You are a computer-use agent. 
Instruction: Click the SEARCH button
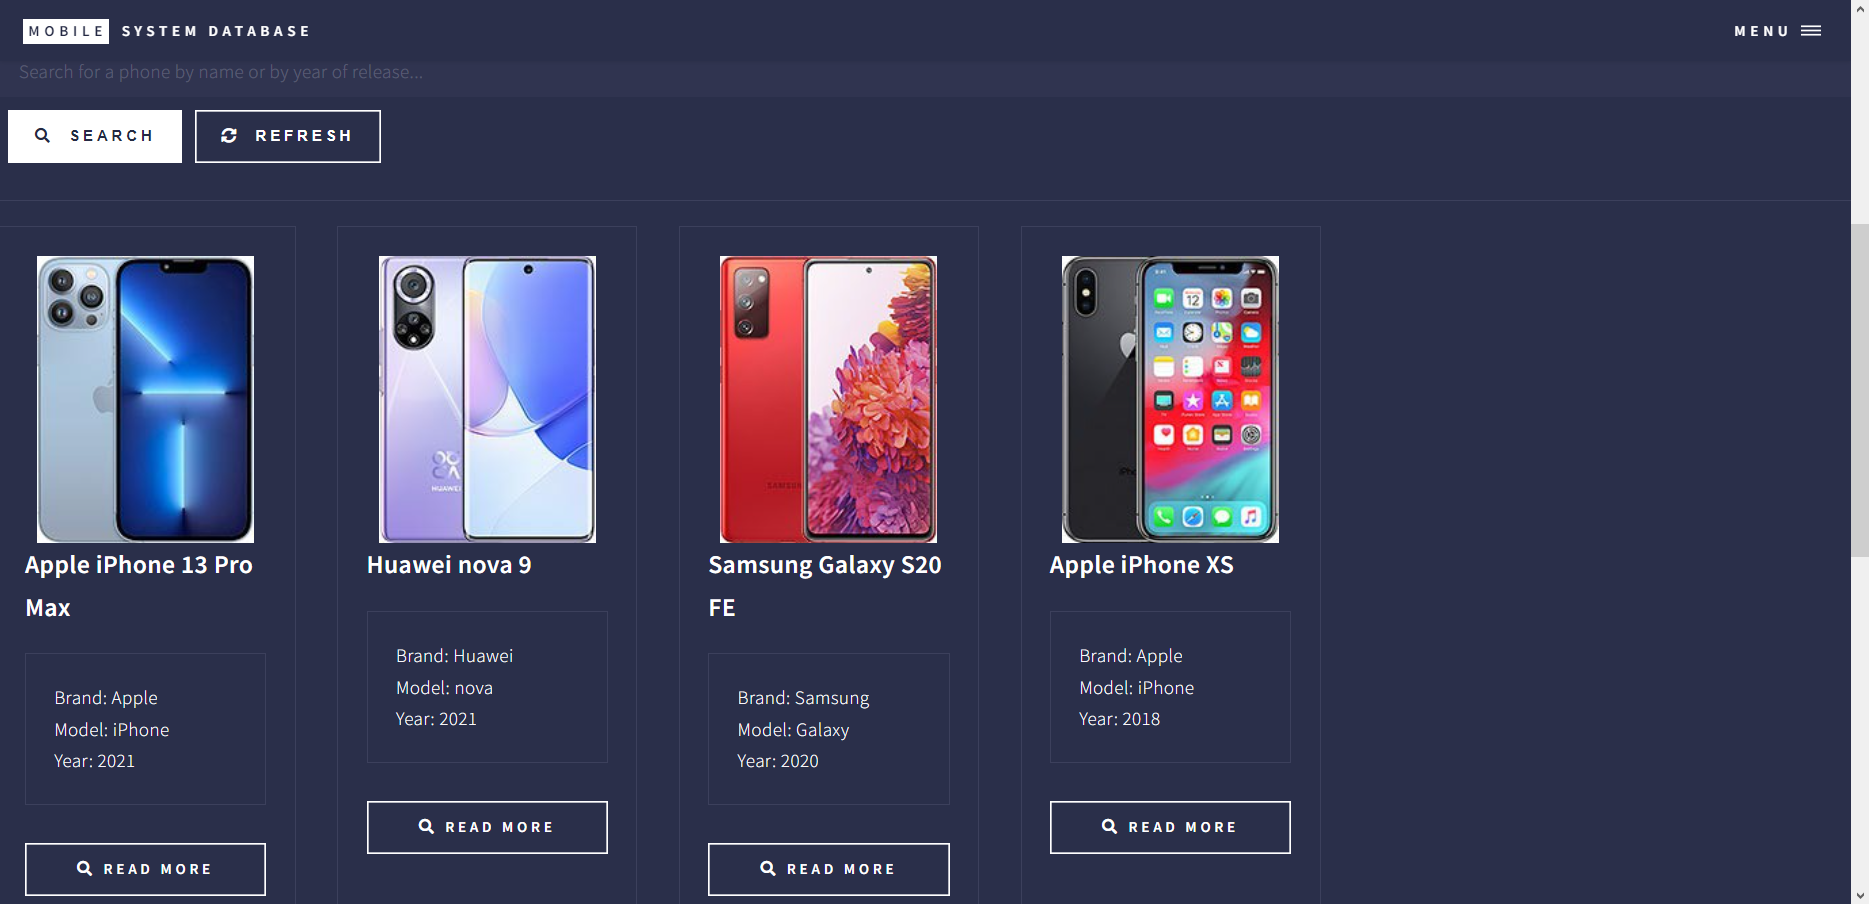click(x=95, y=136)
